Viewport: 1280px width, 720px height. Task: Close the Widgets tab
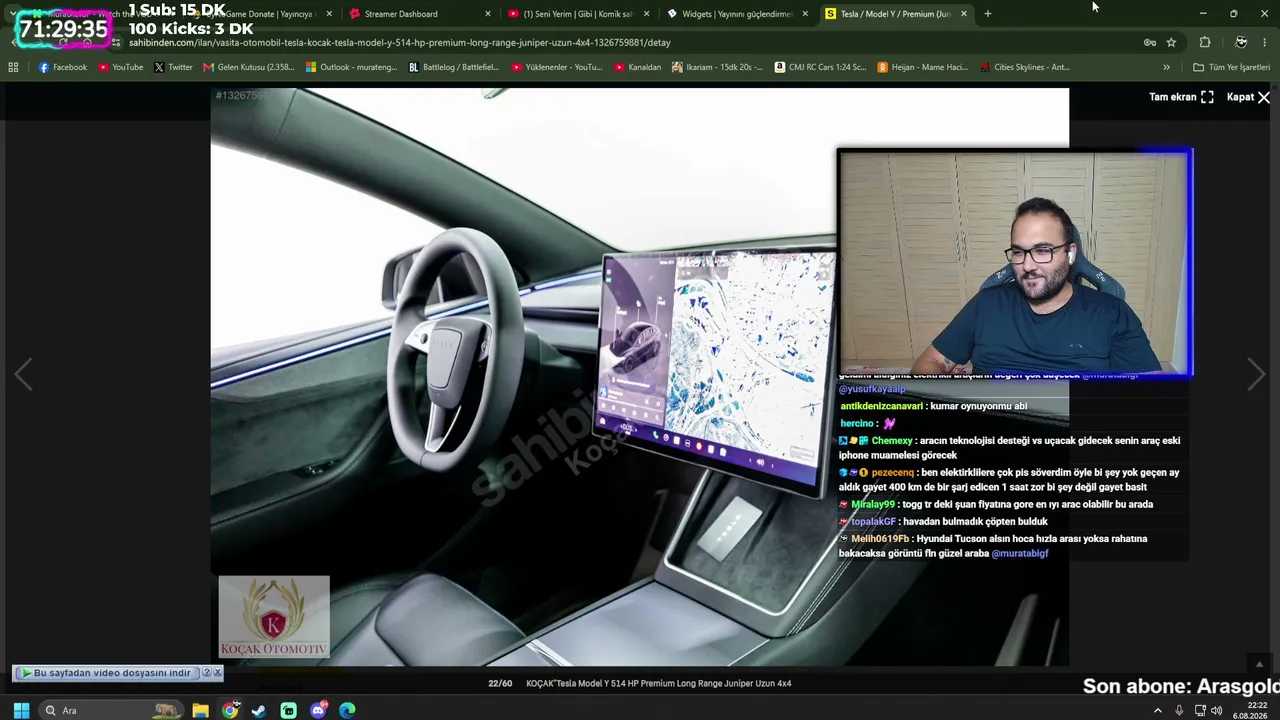coord(805,14)
